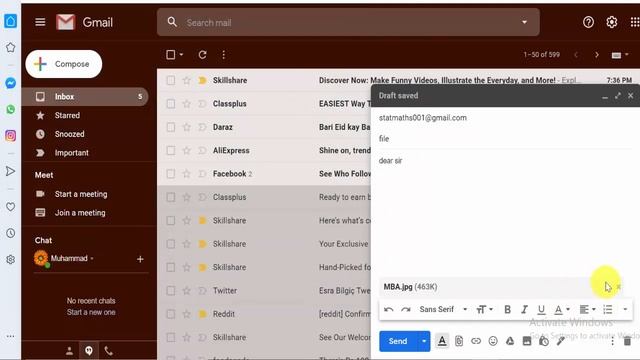This screenshot has height=360, width=640.
Task: Expand more formatting options arrow
Action: click(625, 310)
